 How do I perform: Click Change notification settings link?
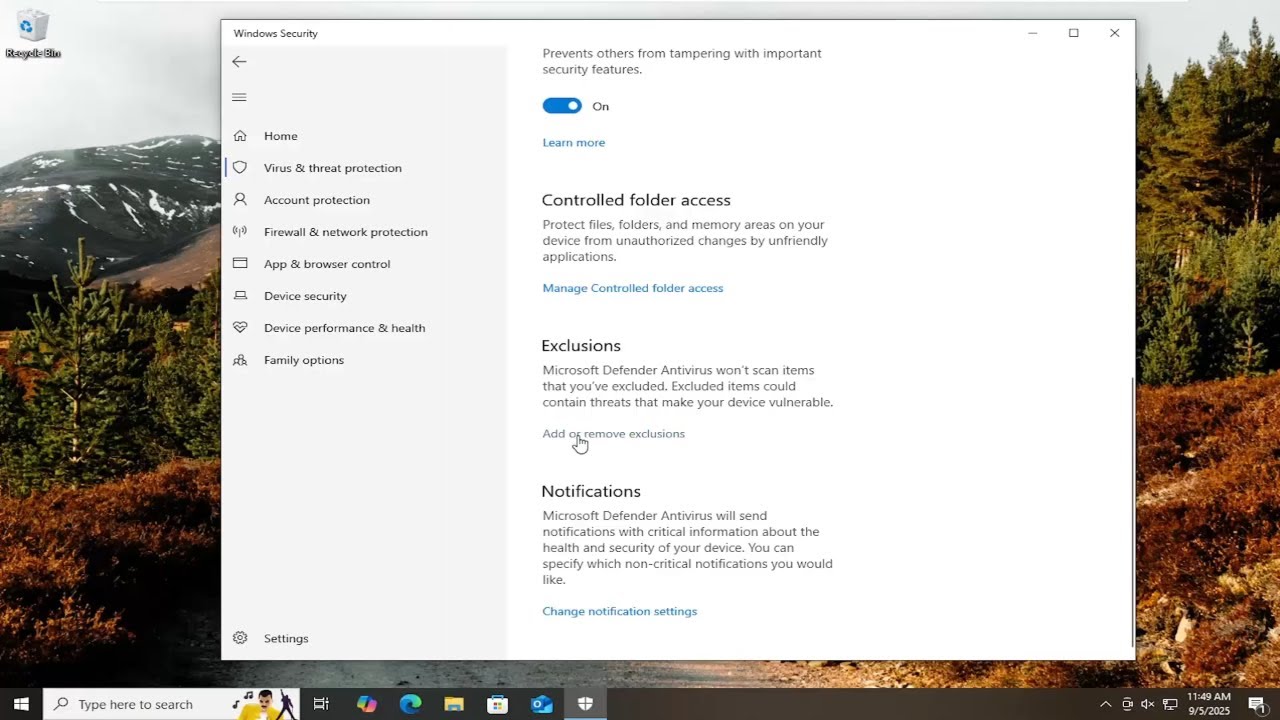(620, 611)
